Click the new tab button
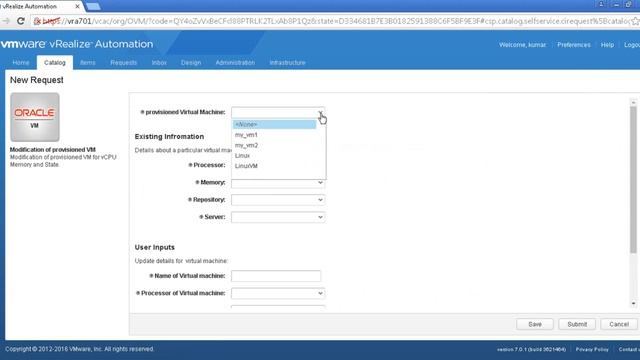The image size is (640, 360). [93, 6]
